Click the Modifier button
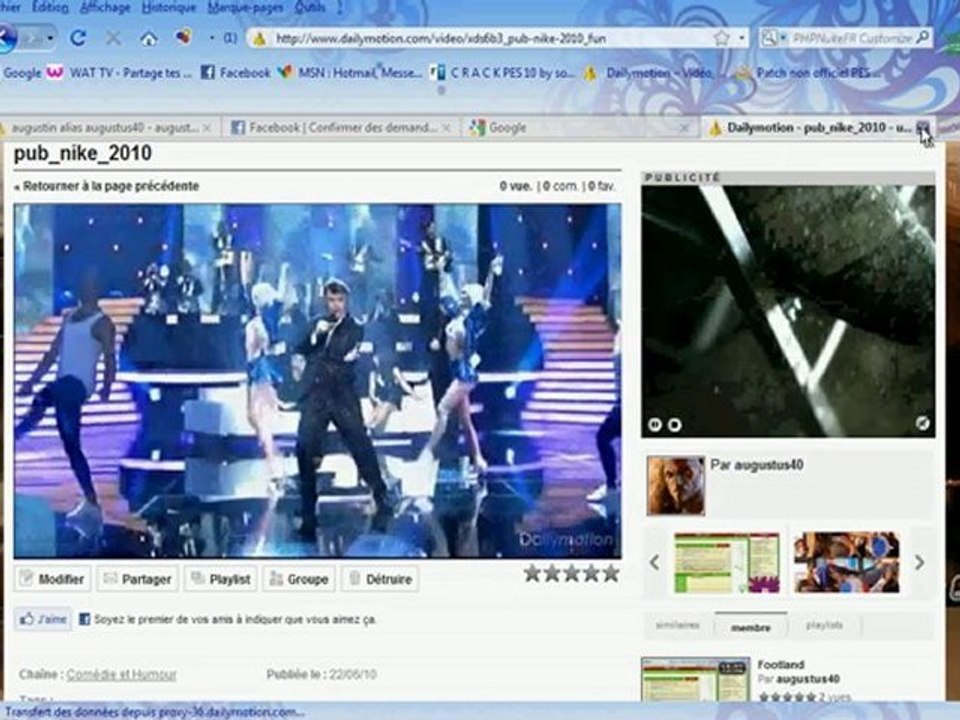The image size is (960, 720). tap(53, 579)
